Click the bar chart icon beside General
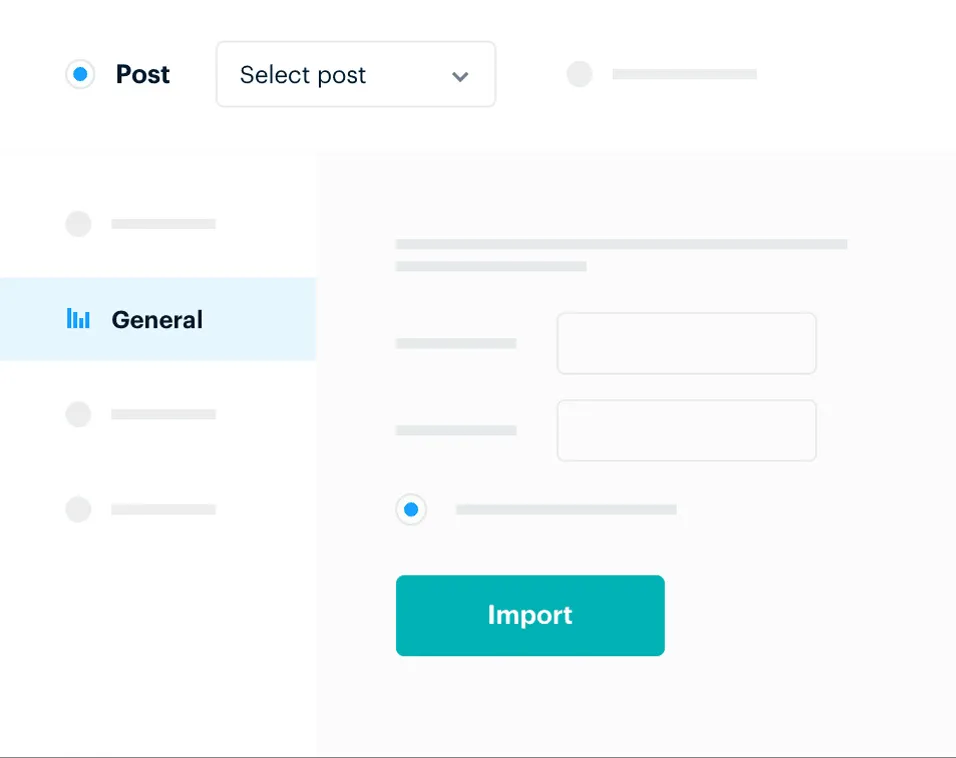The image size is (956, 758). click(x=78, y=319)
